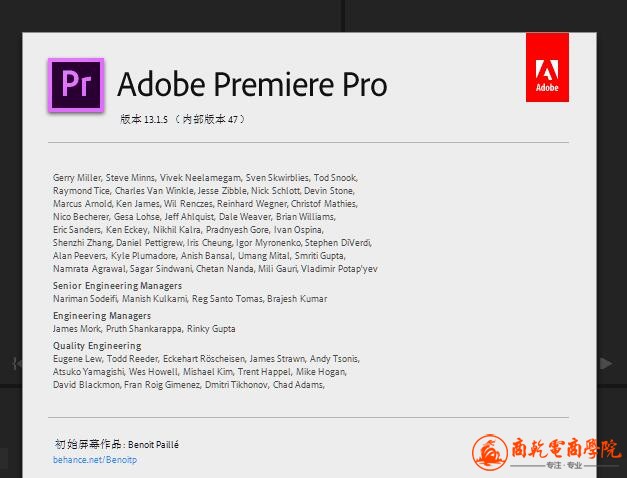Click the name Nariman Sodeifi
The width and height of the screenshot is (627, 478).
coord(85,299)
